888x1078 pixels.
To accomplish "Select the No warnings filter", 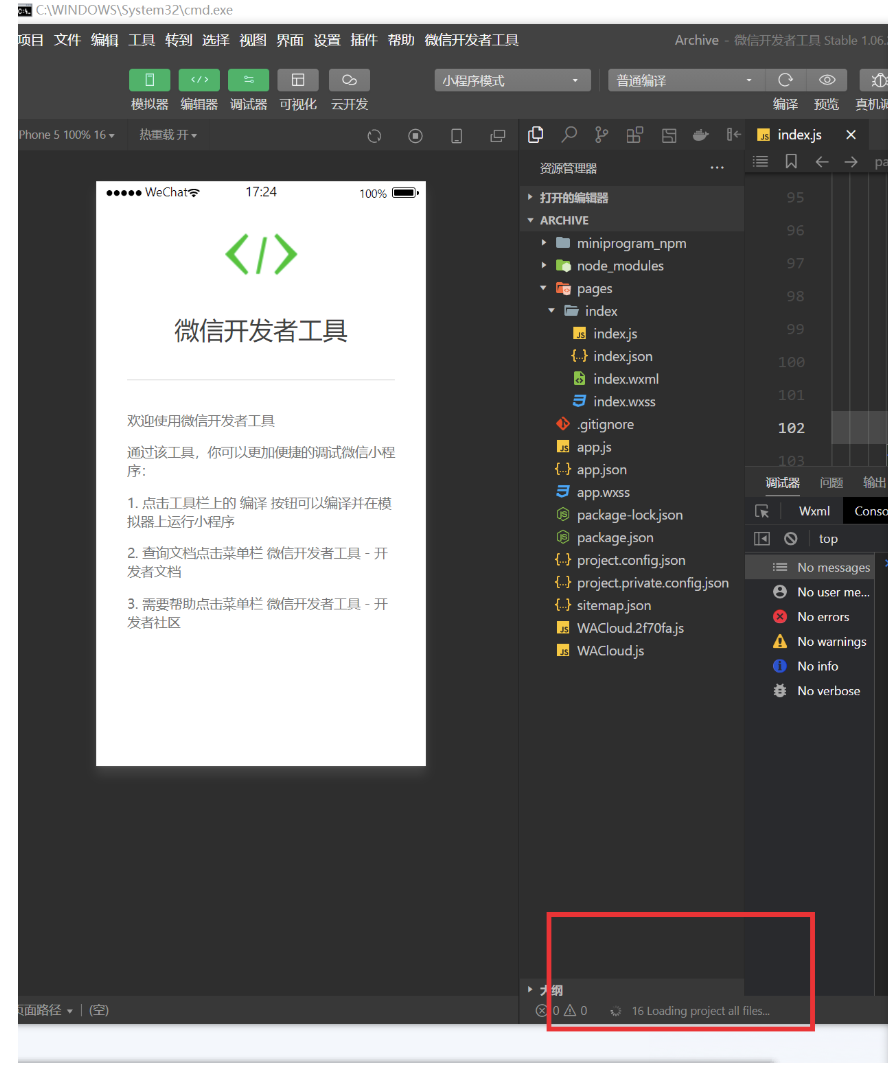I will point(810,641).
